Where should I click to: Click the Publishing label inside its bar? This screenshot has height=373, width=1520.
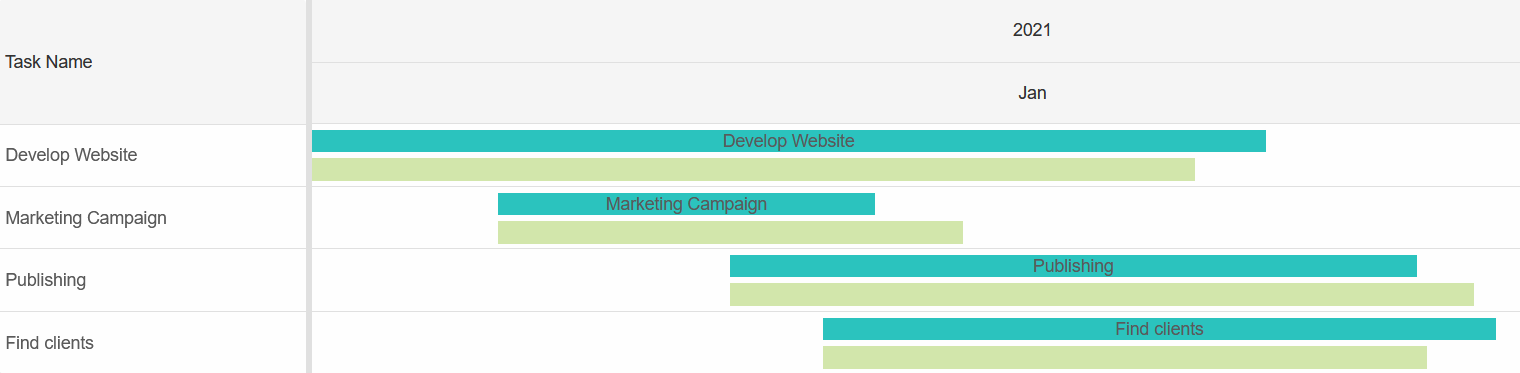point(1073,266)
